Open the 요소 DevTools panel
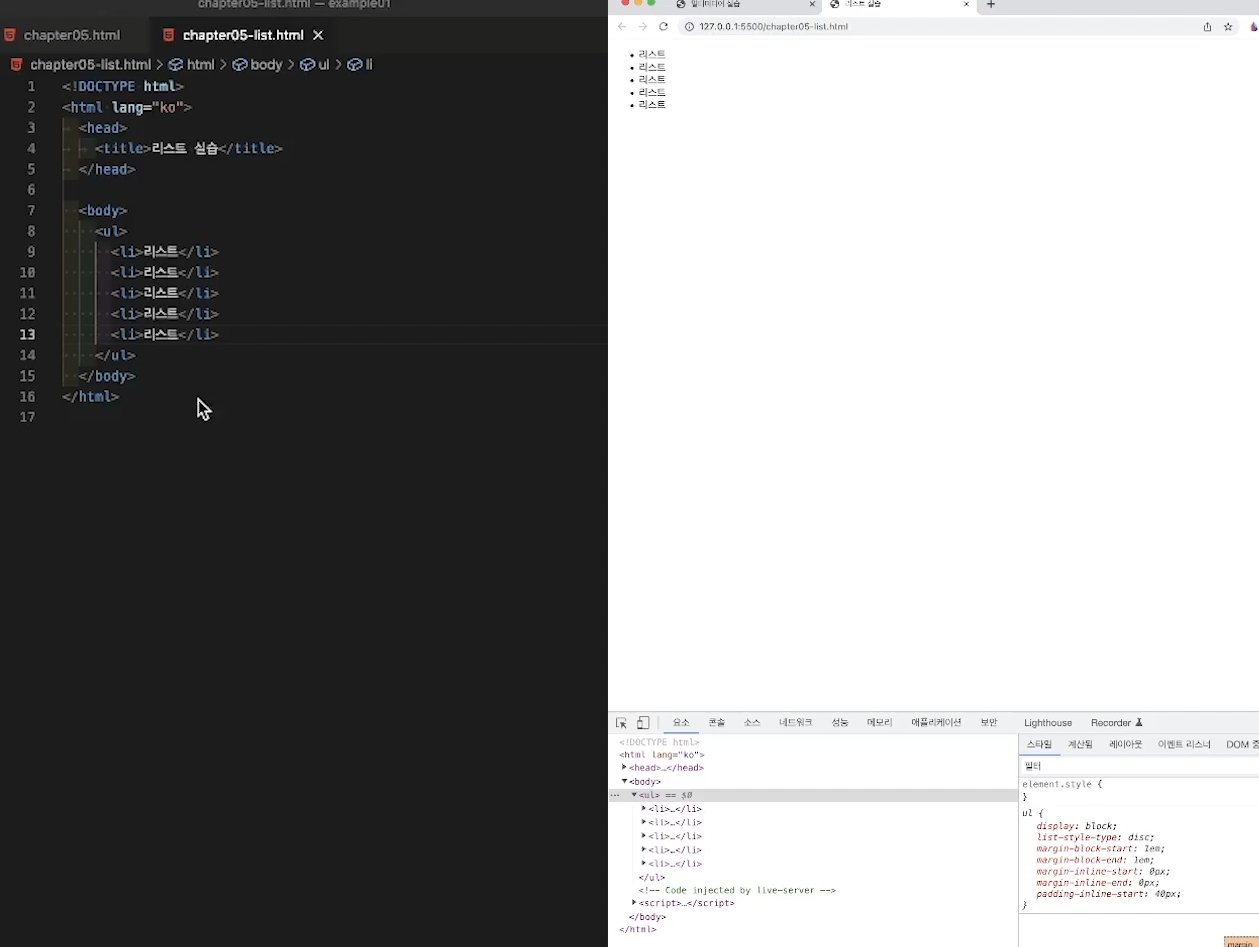Viewport: 1259px width, 947px height. (681, 722)
